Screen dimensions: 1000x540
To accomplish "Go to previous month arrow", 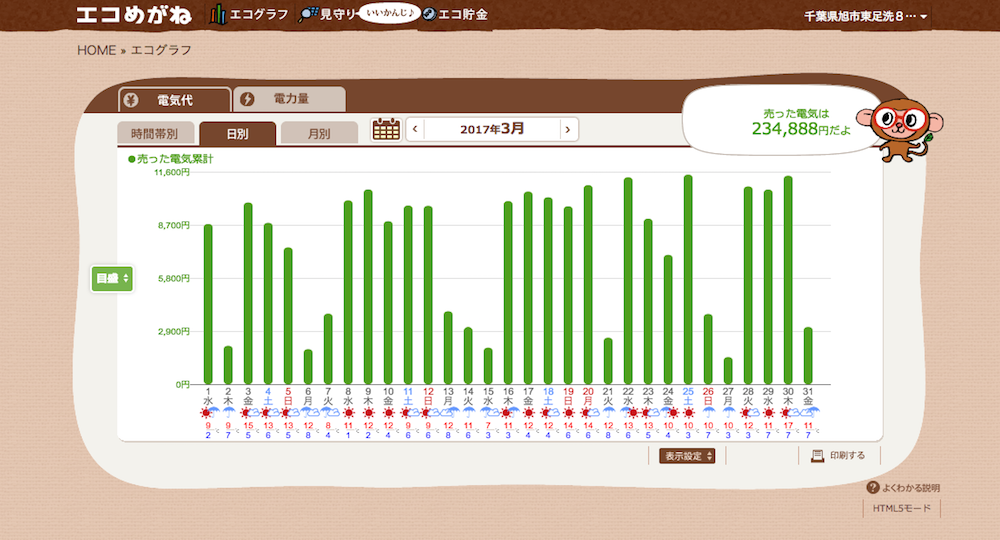I will [415, 129].
